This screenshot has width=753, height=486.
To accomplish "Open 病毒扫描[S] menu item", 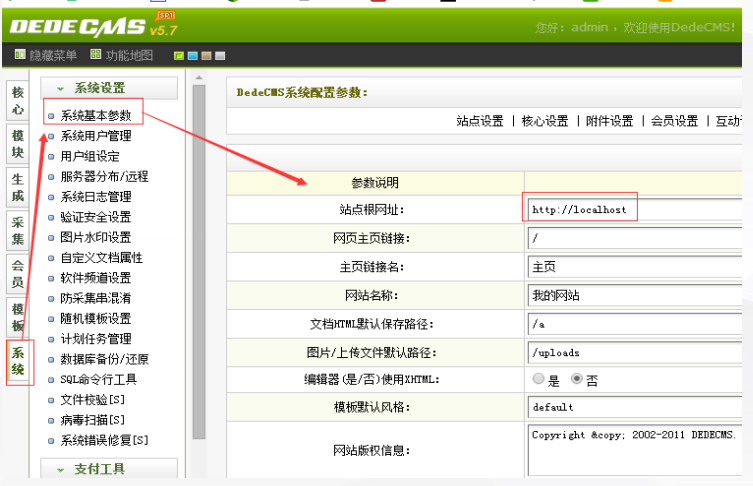I will coord(92,420).
